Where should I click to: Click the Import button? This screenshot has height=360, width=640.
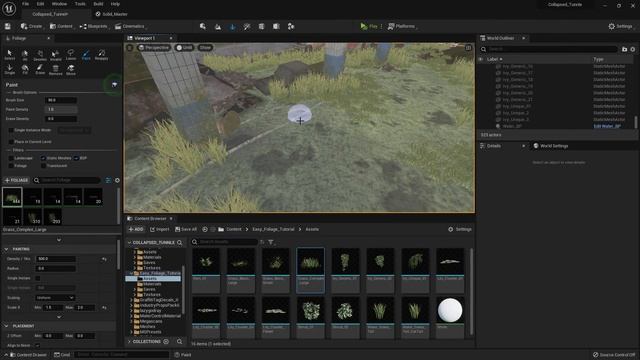coord(159,229)
